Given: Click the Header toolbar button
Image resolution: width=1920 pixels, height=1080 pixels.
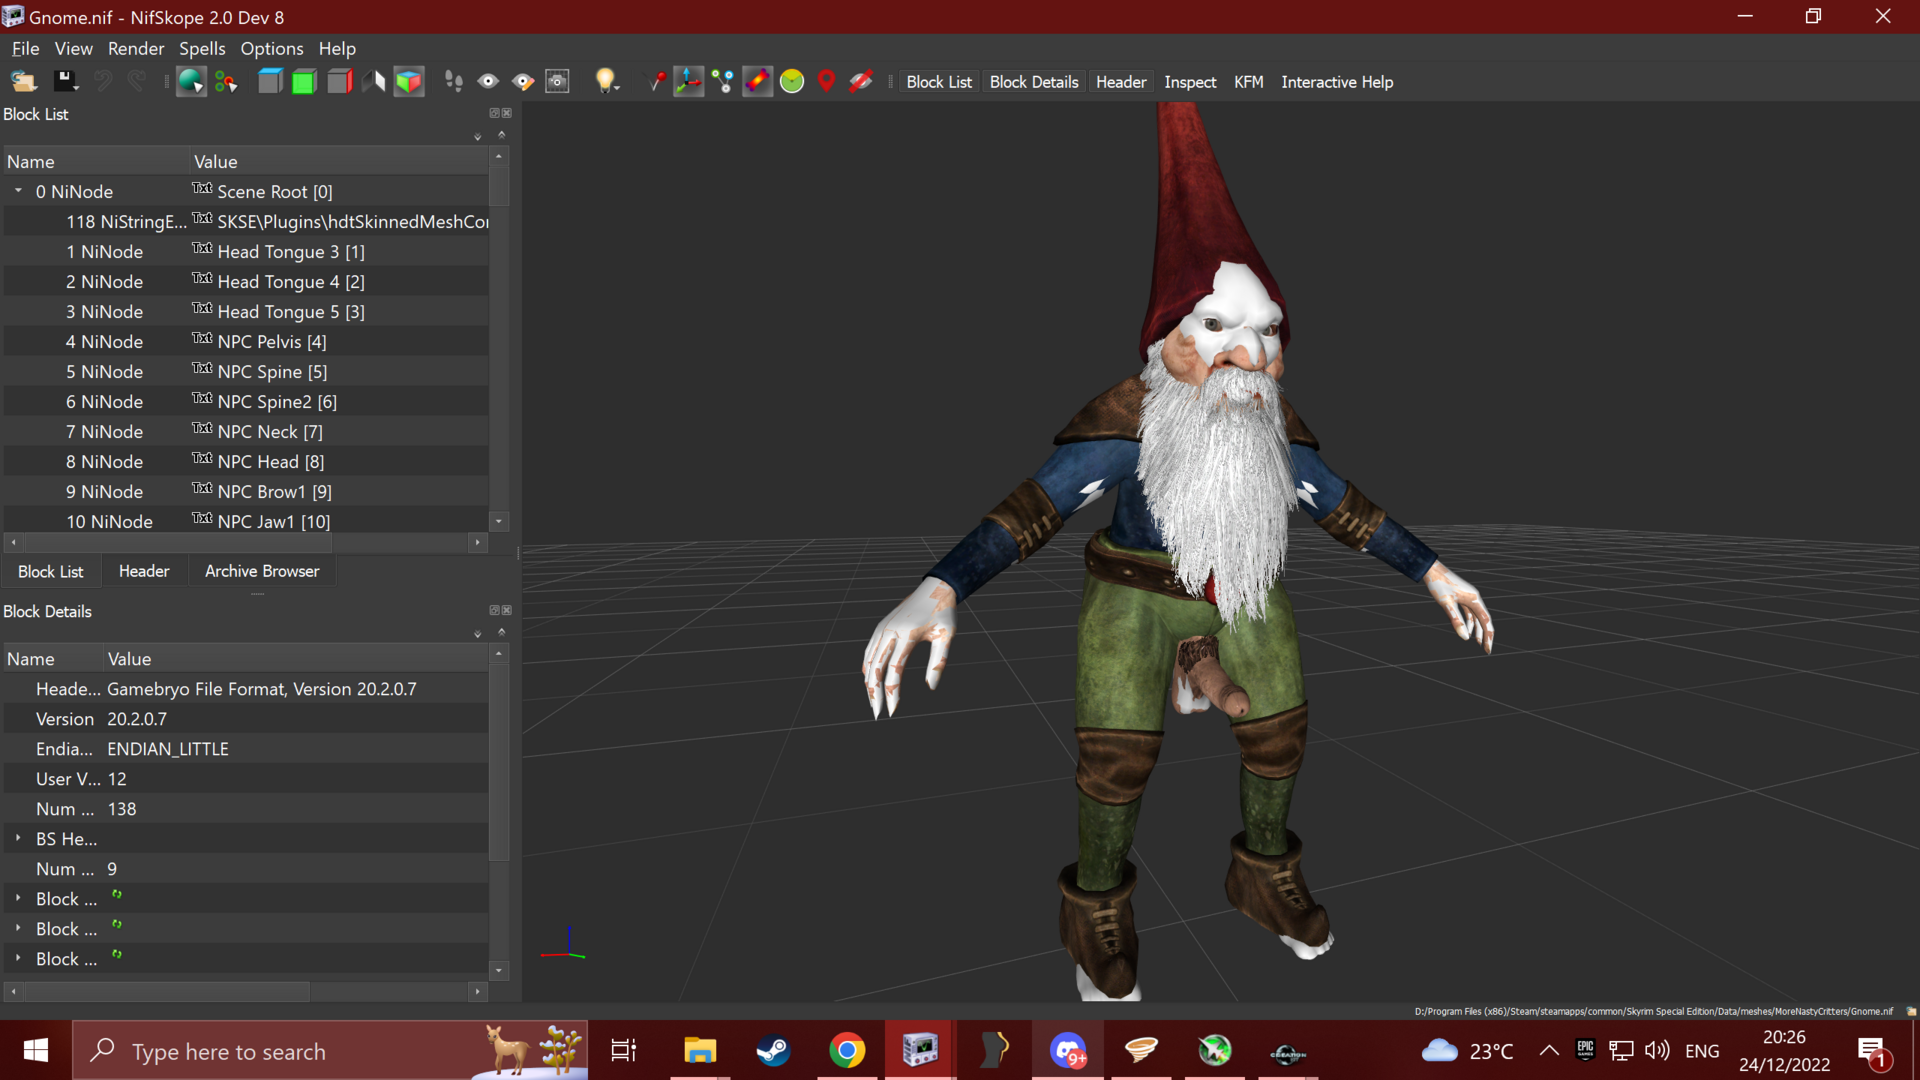Looking at the screenshot, I should [x=1121, y=82].
